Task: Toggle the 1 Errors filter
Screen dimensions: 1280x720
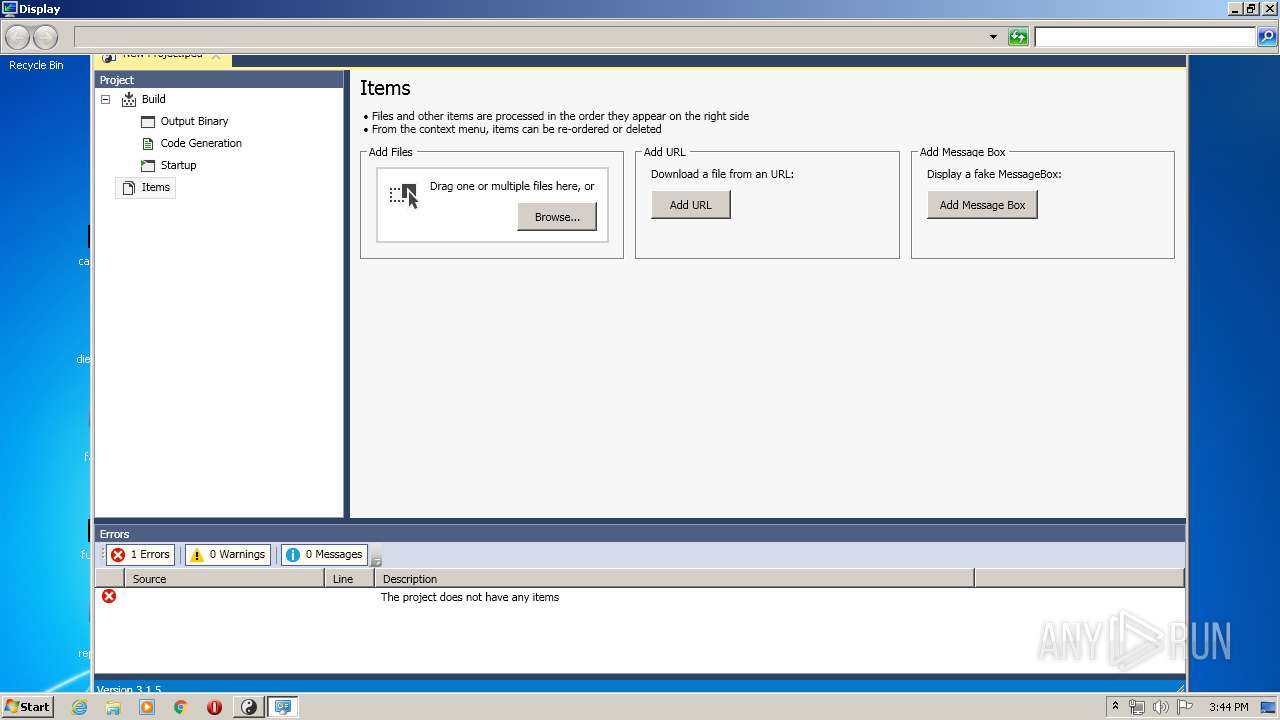Action: coord(141,554)
